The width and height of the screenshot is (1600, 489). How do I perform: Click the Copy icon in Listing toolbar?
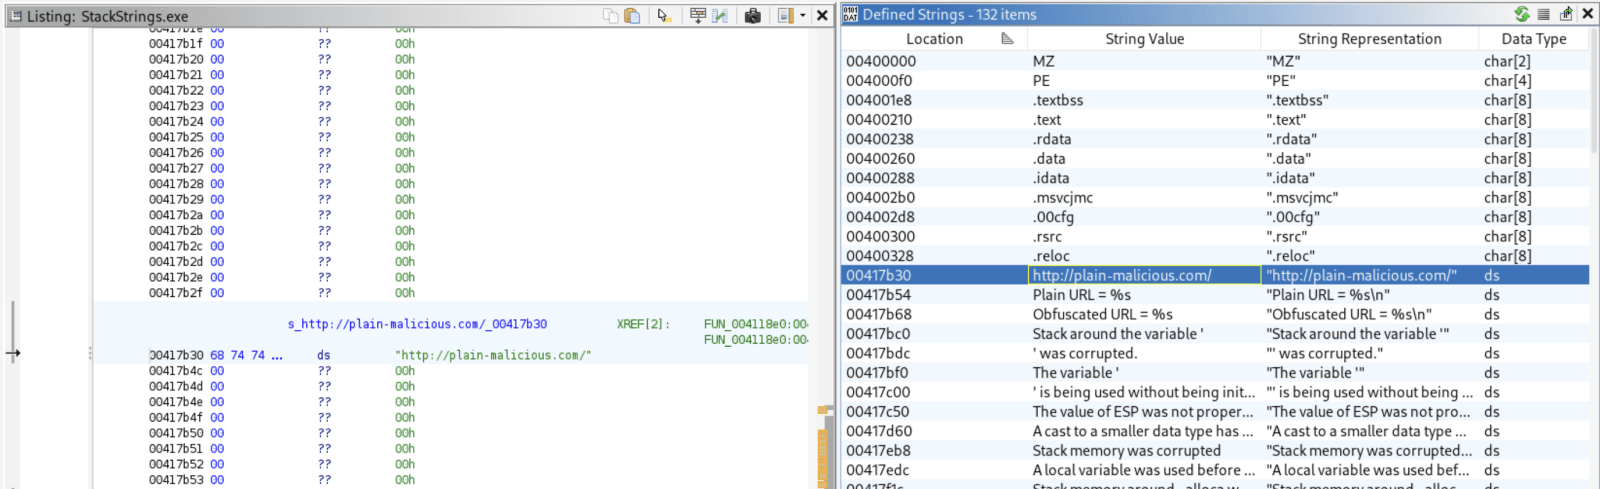pyautogui.click(x=610, y=15)
